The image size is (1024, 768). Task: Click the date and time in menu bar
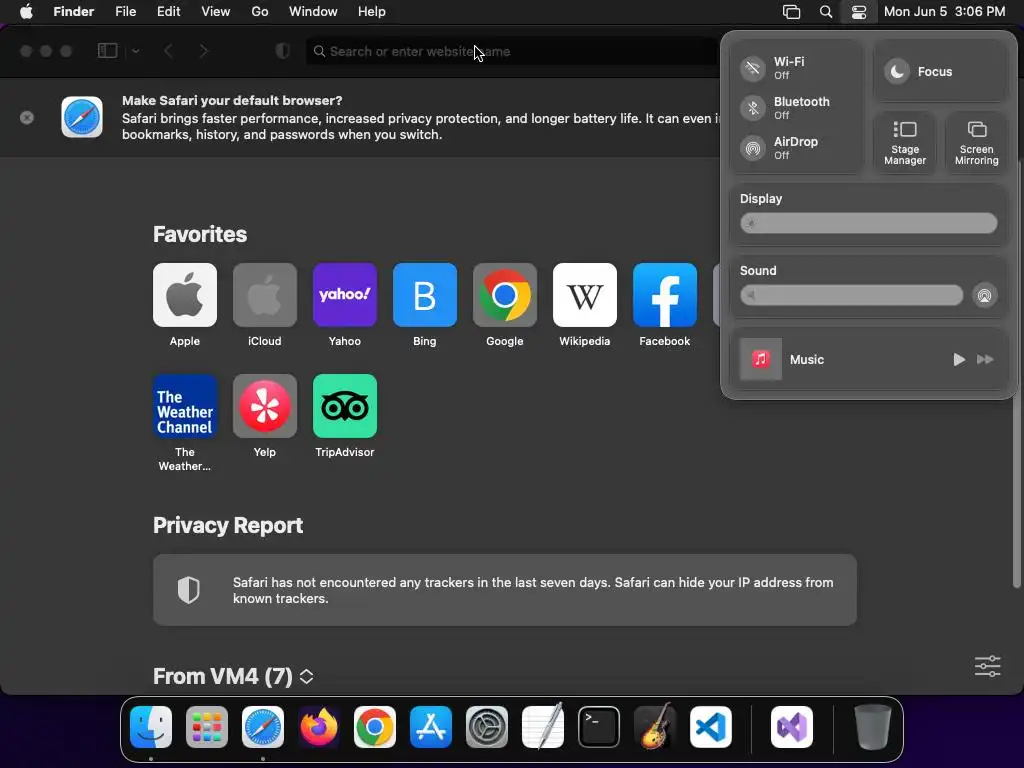click(x=944, y=12)
